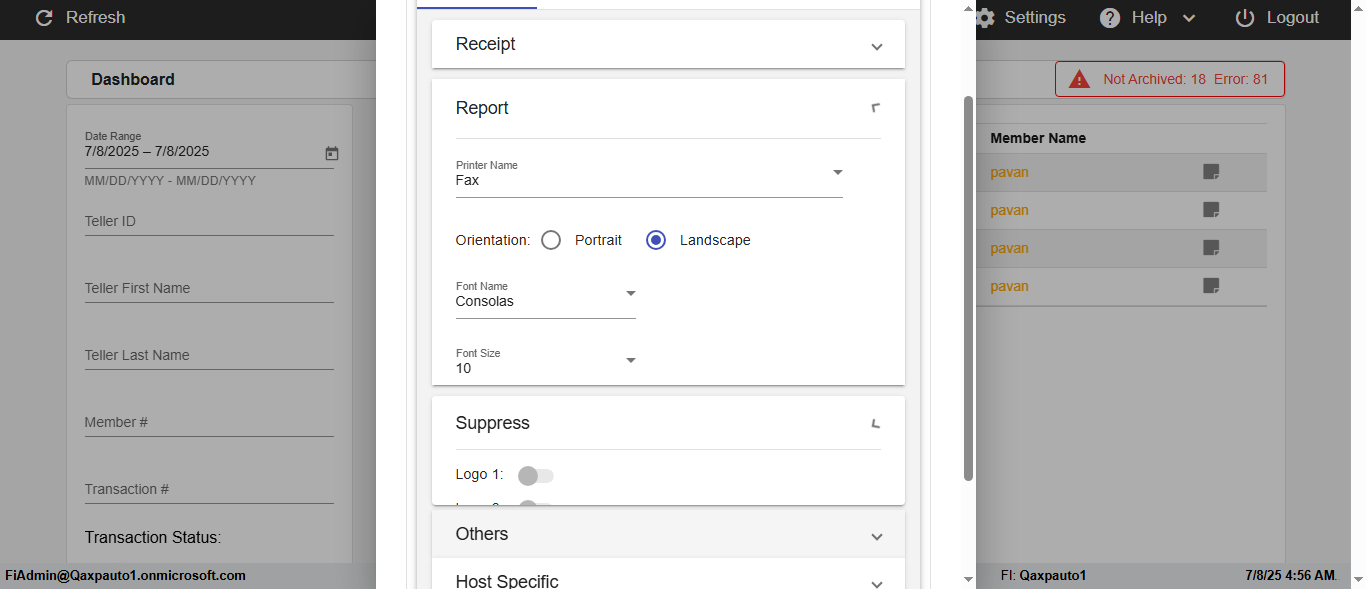Select Landscape orientation
The width and height of the screenshot is (1366, 589).
coord(656,240)
